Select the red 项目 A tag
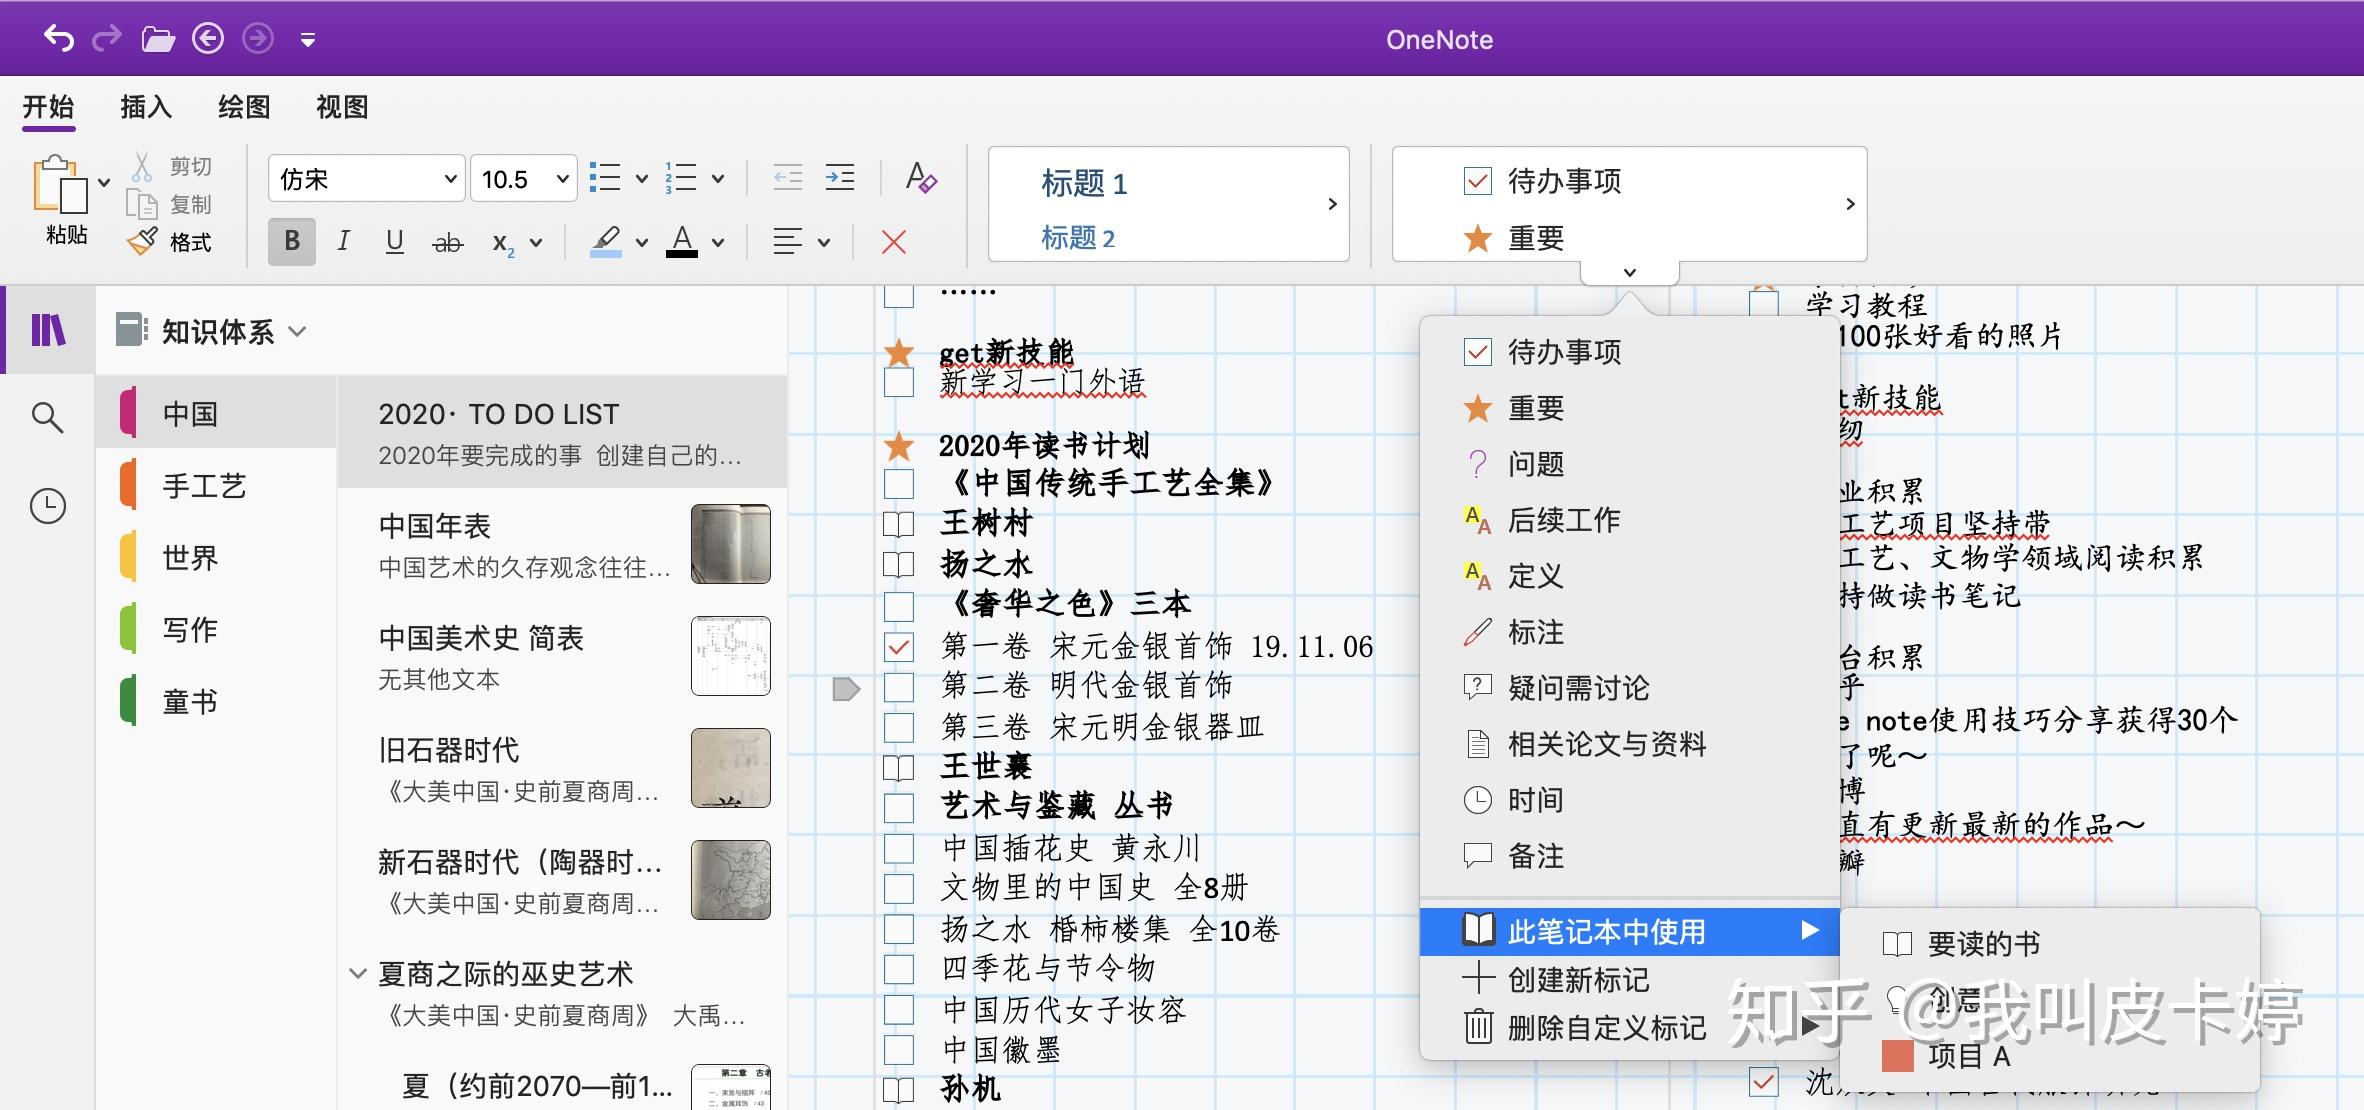 pos(2049,1056)
